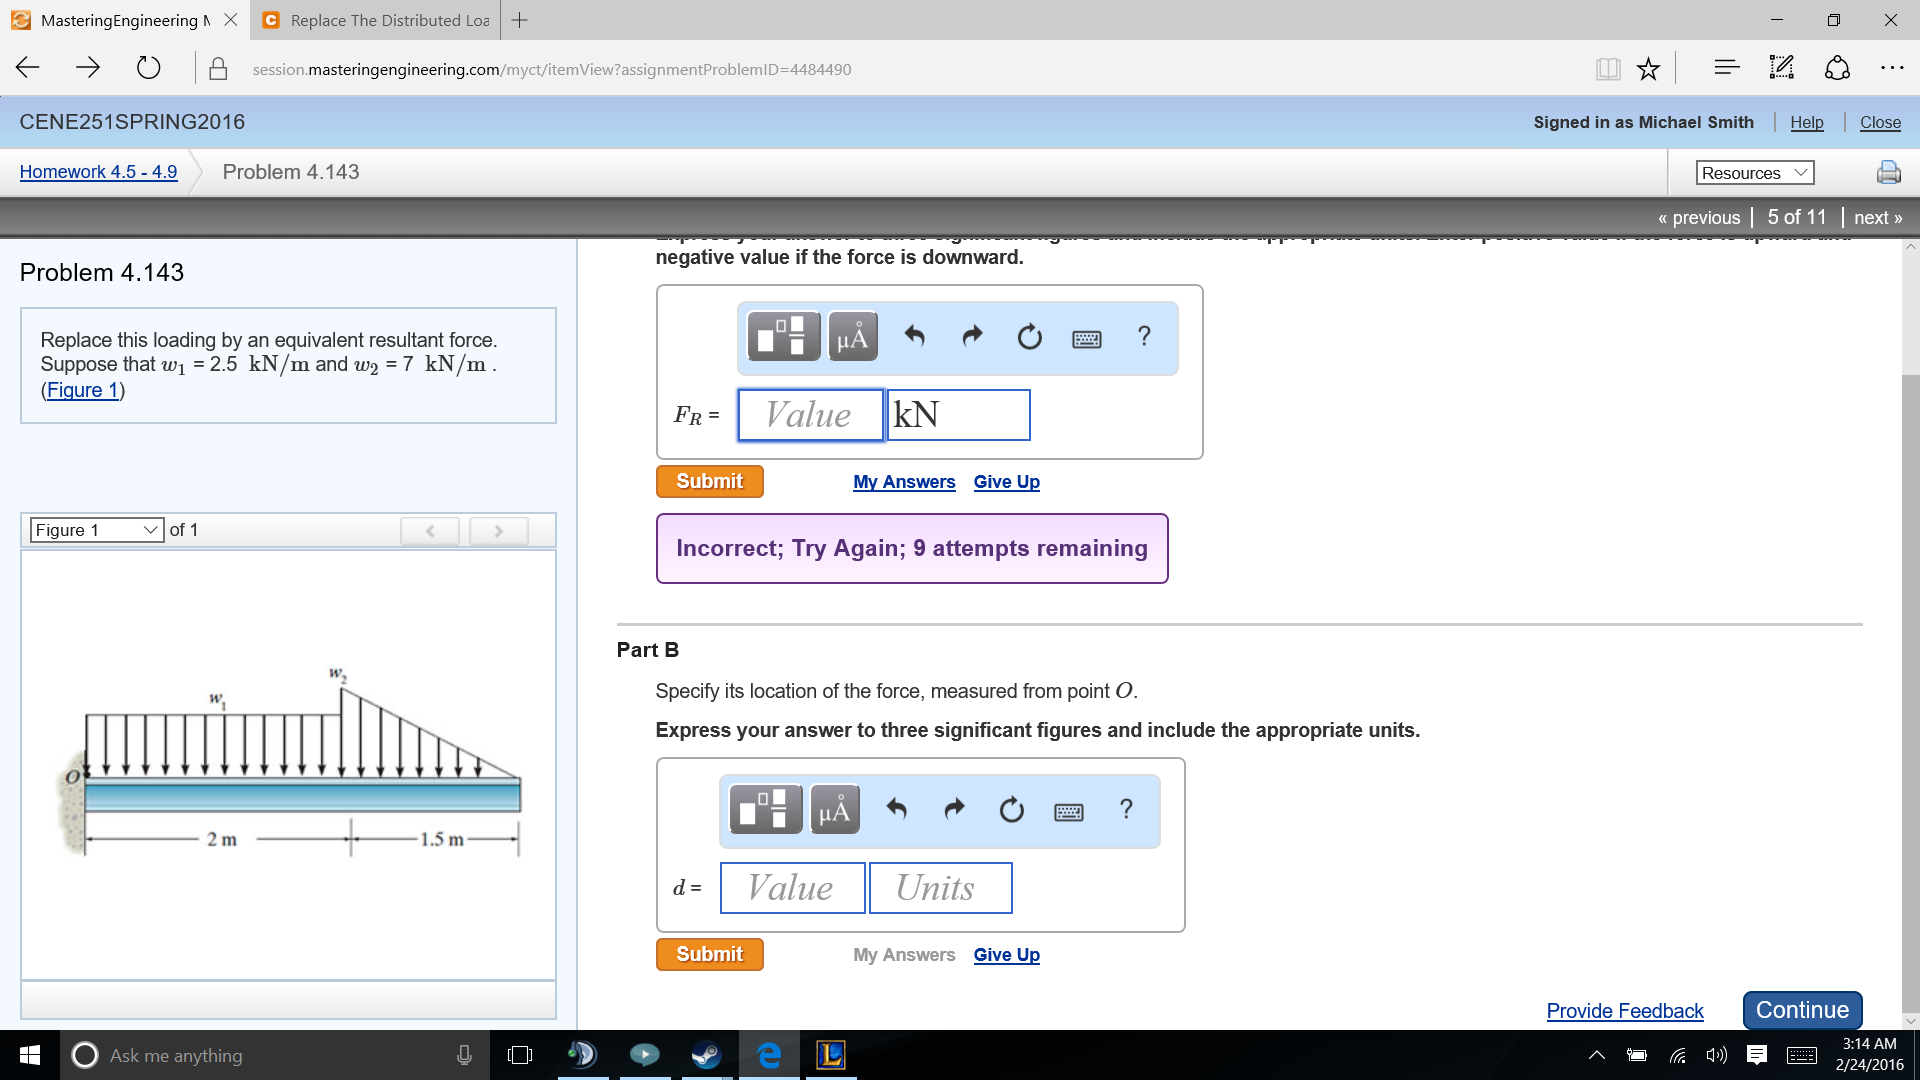
Task: Redo in the Part A answer toolbar
Action: (972, 336)
